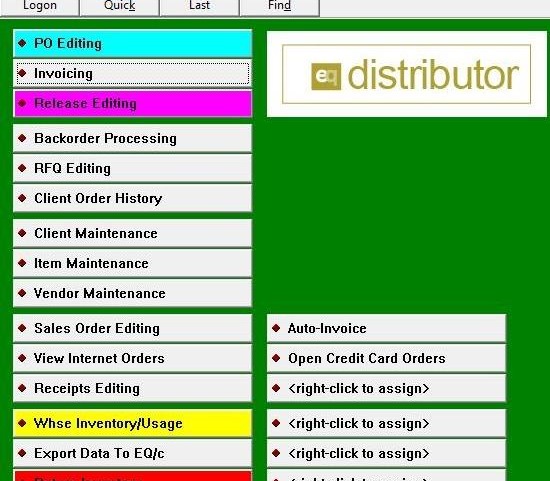550x481 pixels.
Task: Open Vendor Maintenance
Action: click(132, 293)
